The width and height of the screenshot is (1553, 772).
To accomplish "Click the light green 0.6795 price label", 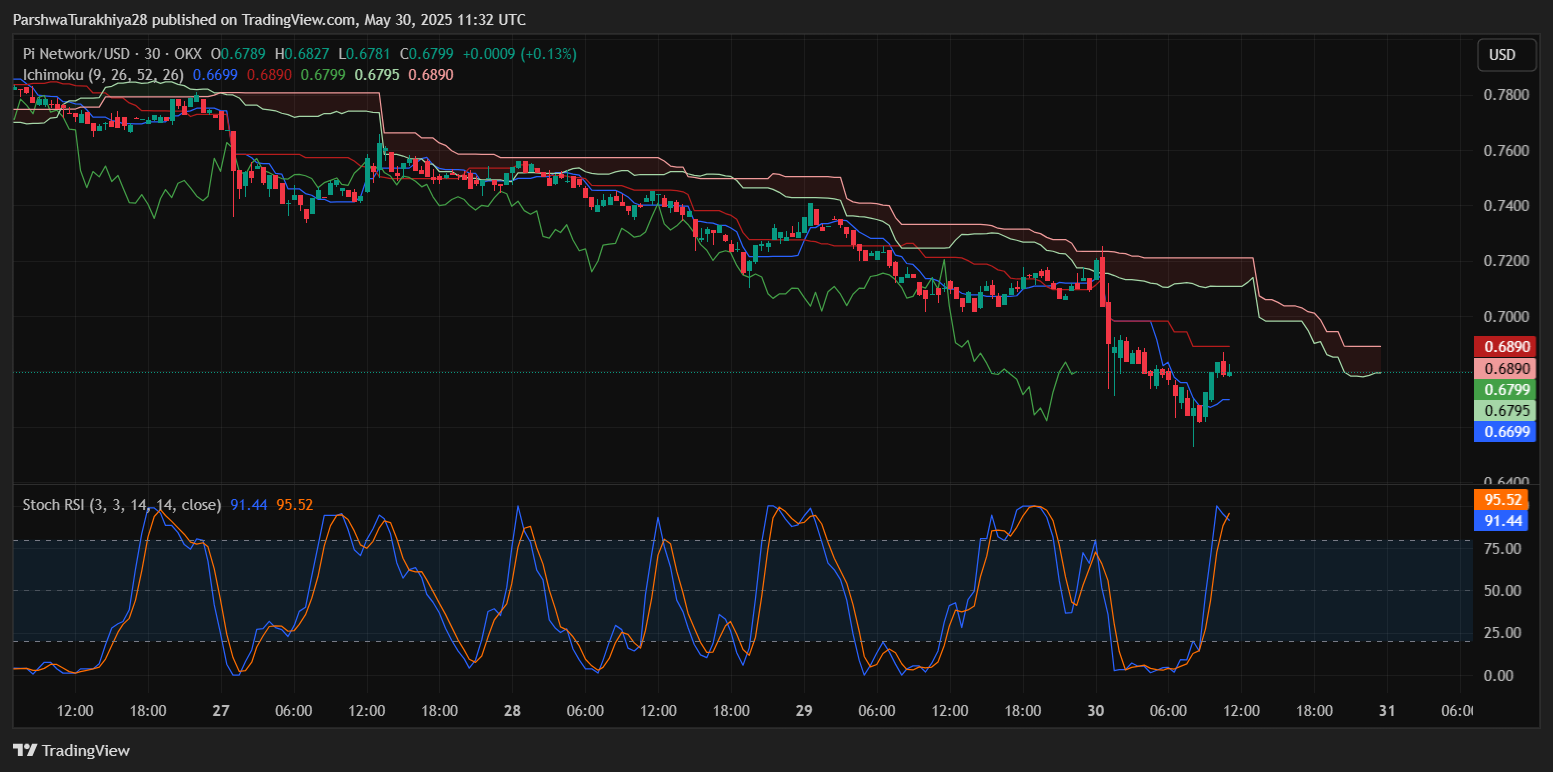I will (1506, 411).
